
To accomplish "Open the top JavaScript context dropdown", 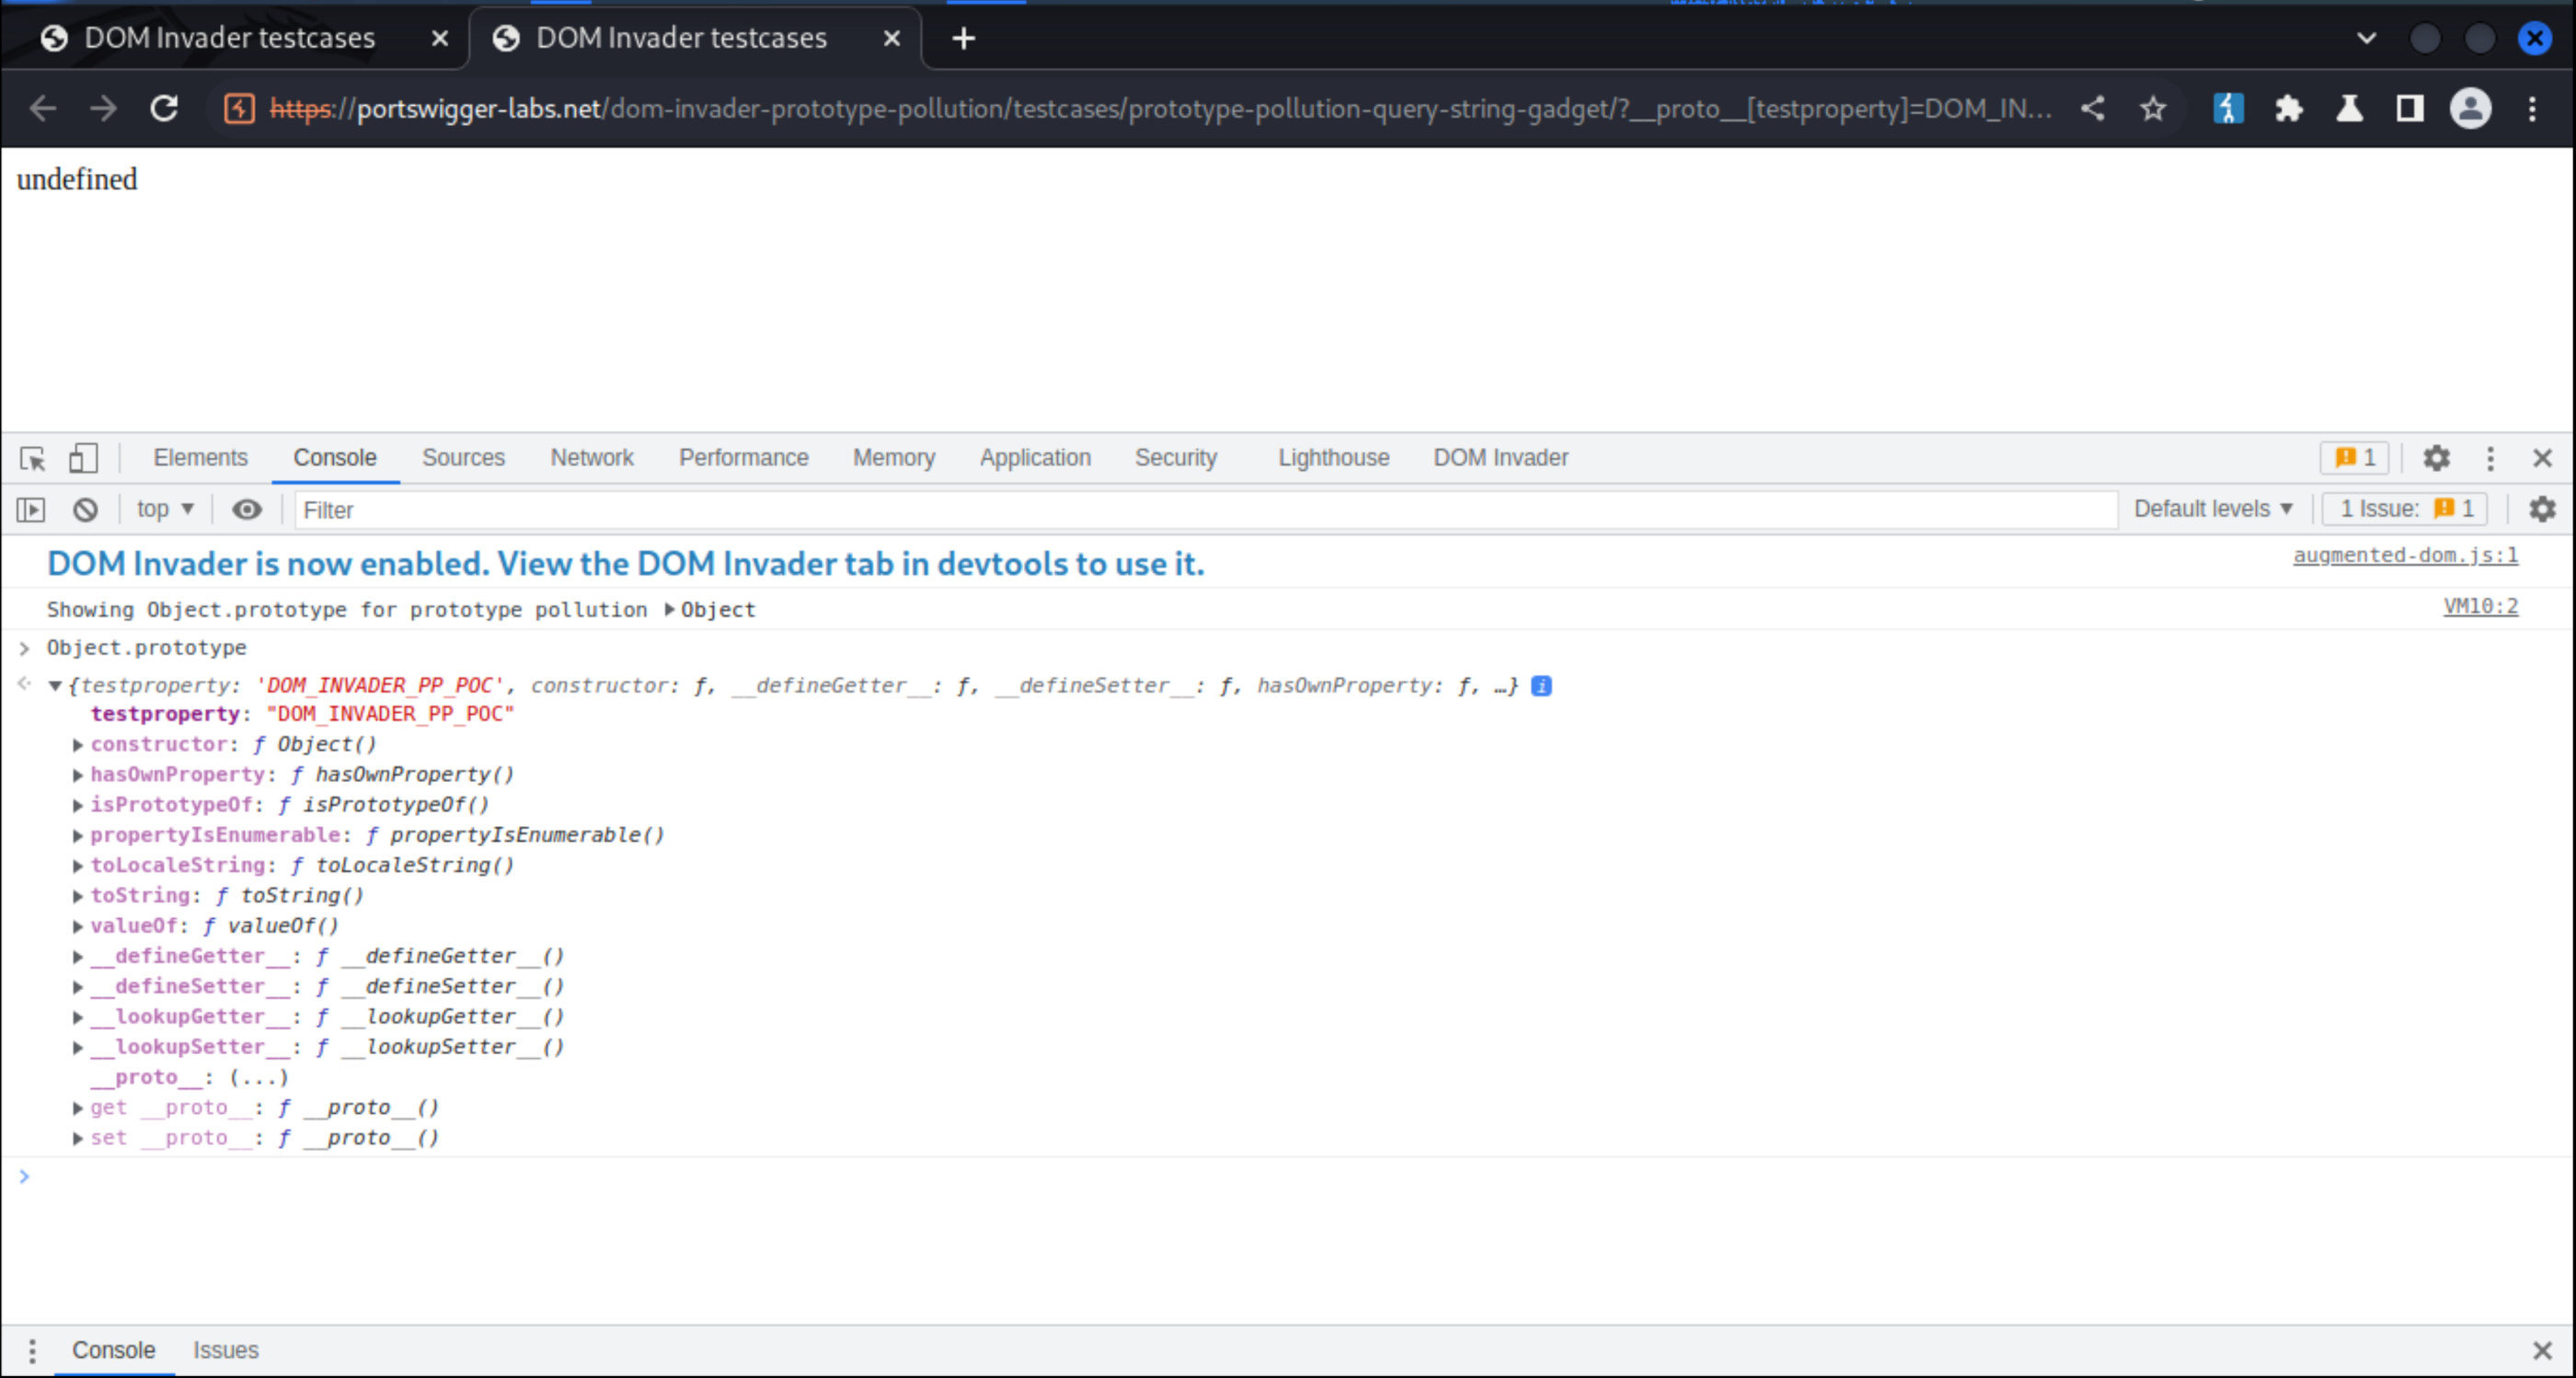I will coord(165,509).
